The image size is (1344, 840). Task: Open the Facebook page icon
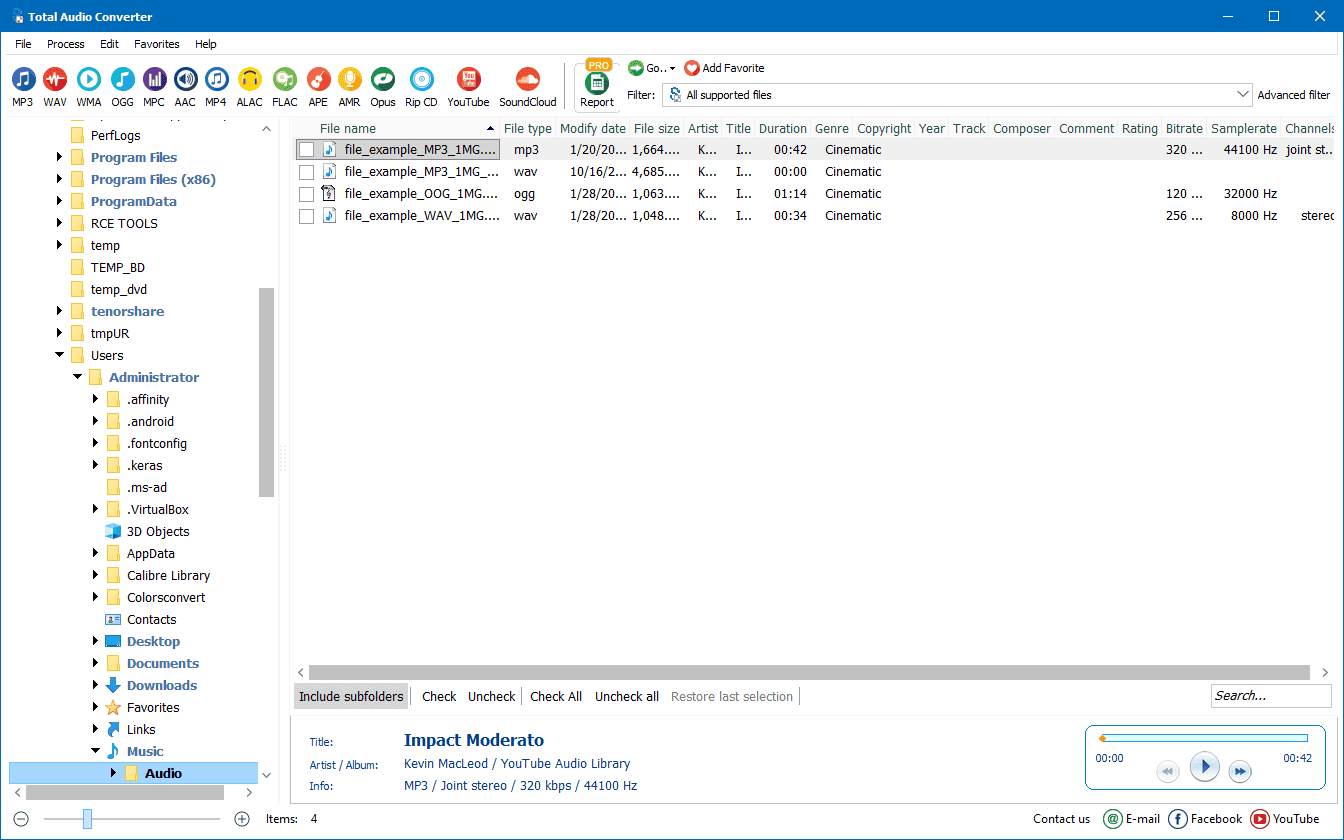click(1177, 819)
